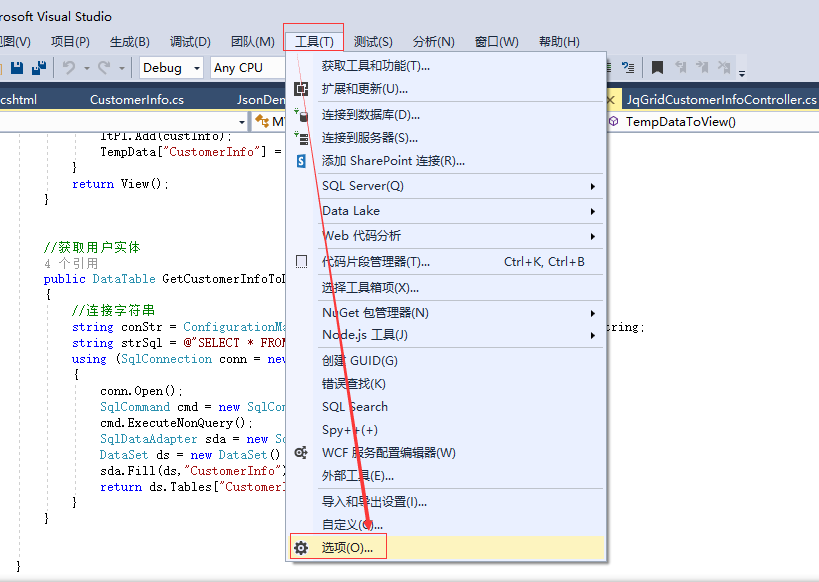Click Extensions and Updates menu icon

[301, 89]
